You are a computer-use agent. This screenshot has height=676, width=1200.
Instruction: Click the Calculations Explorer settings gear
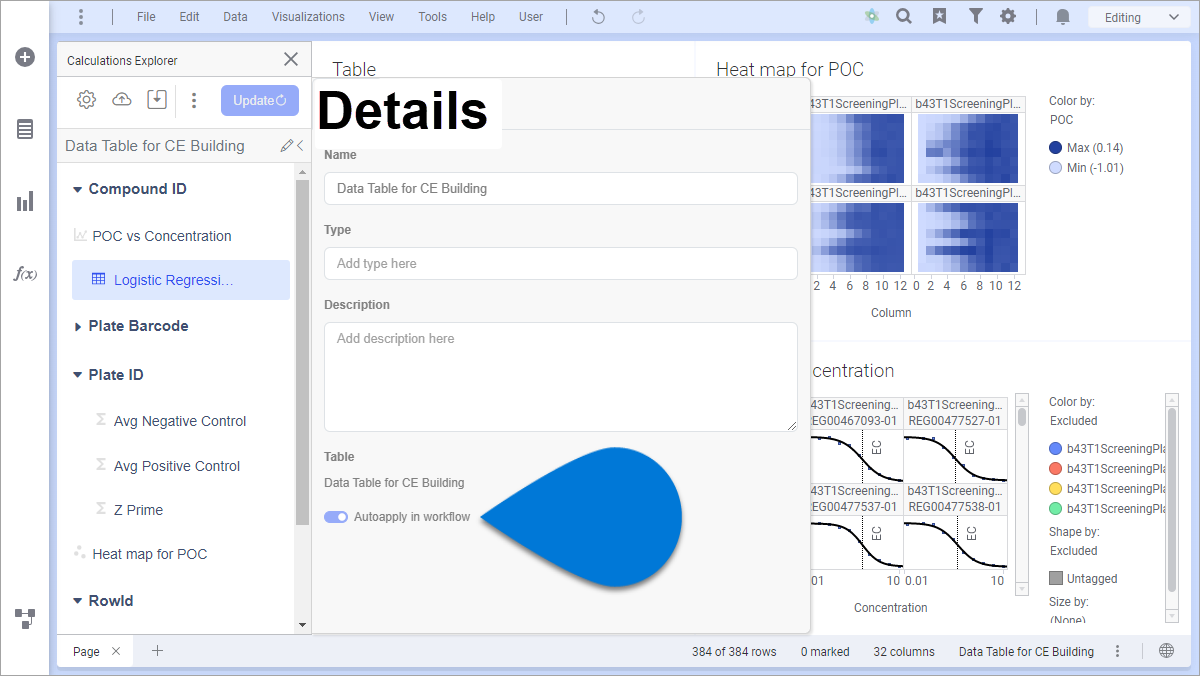pos(87,100)
